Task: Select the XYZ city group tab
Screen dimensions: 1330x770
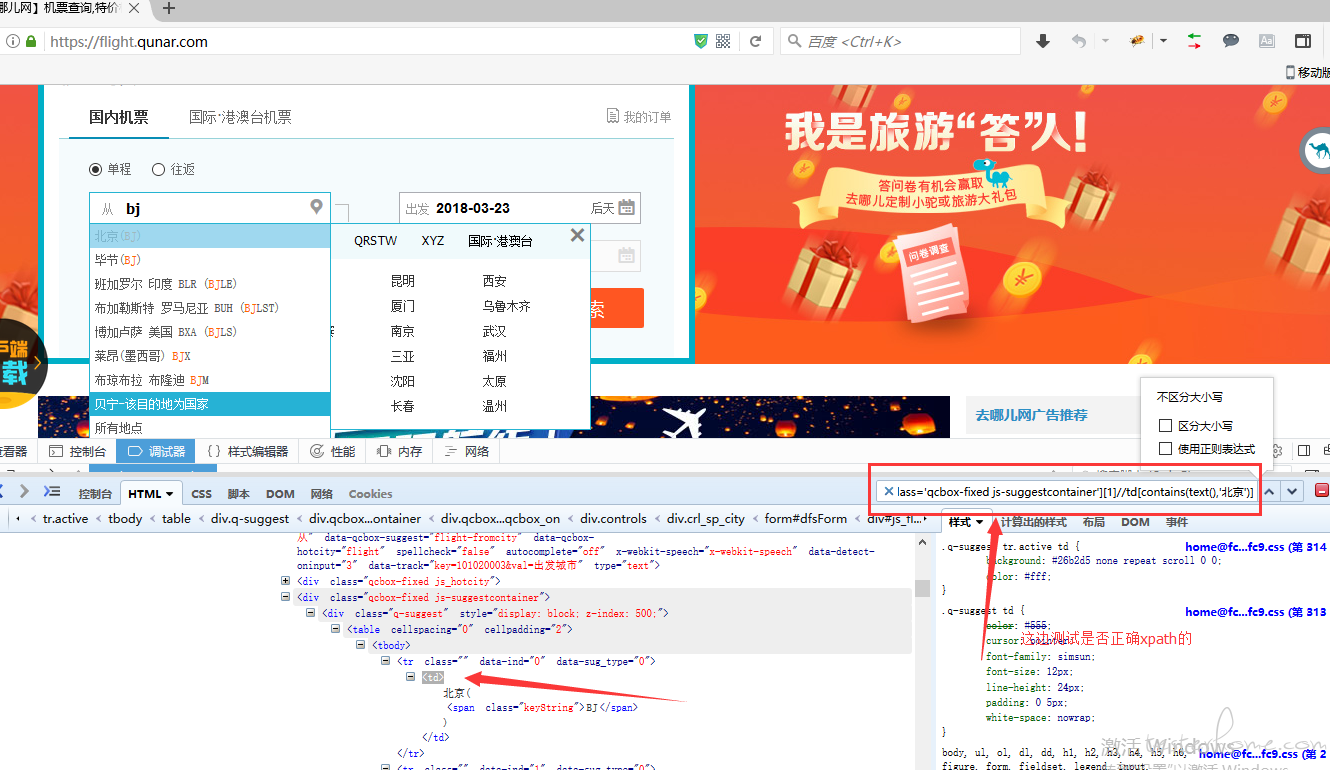Action: (x=432, y=241)
